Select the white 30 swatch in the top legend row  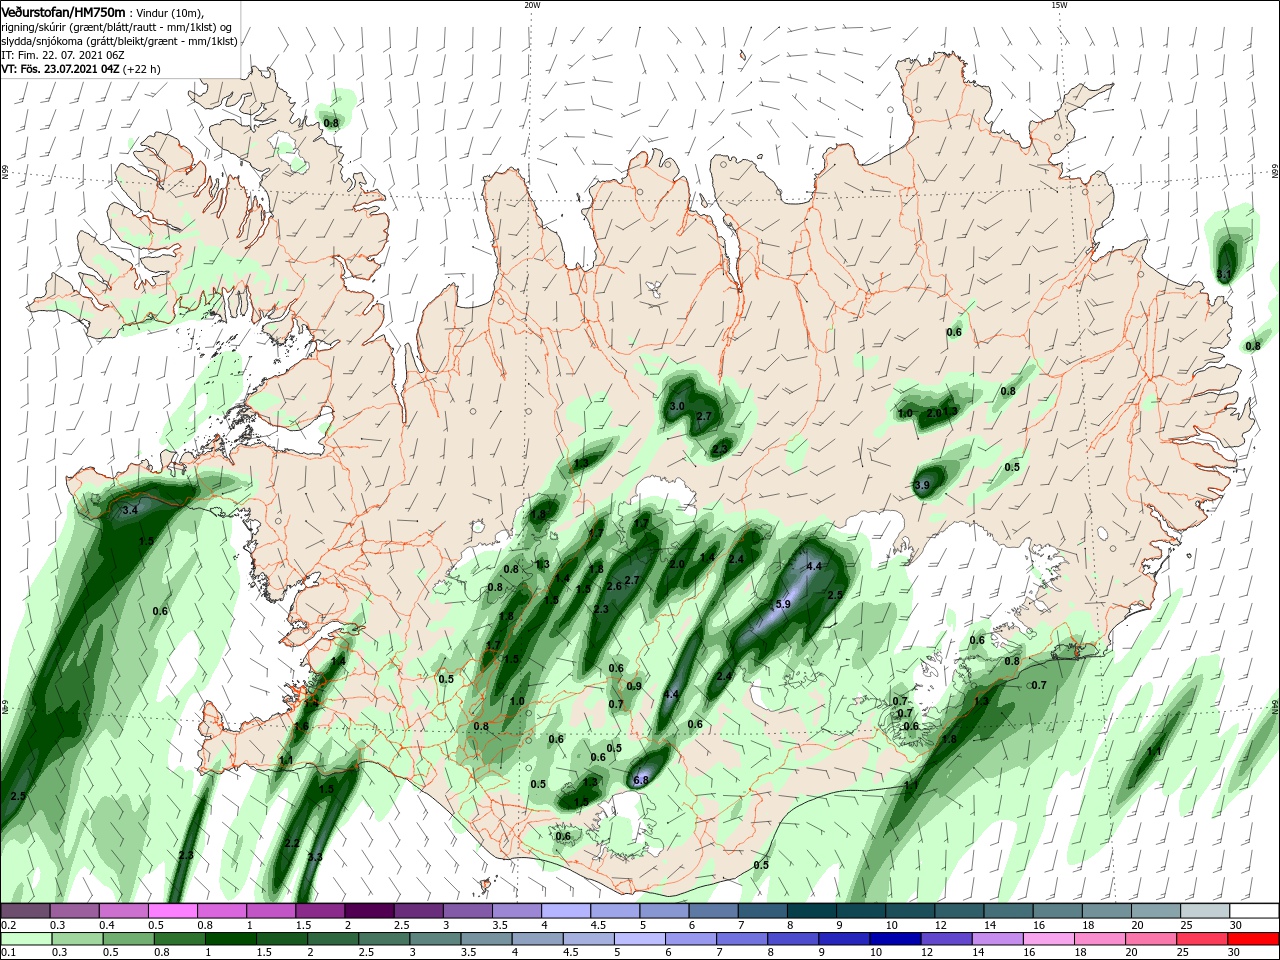1253,911
